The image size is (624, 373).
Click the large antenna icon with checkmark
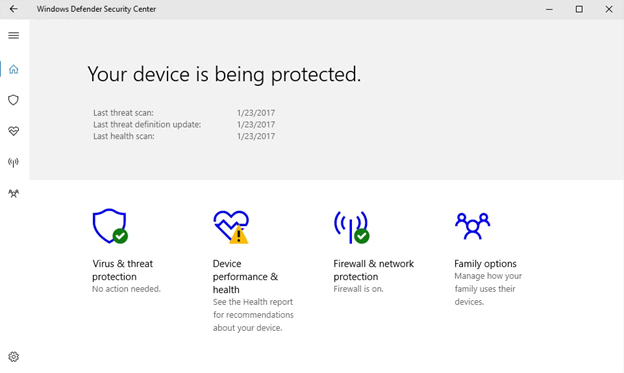coord(351,227)
